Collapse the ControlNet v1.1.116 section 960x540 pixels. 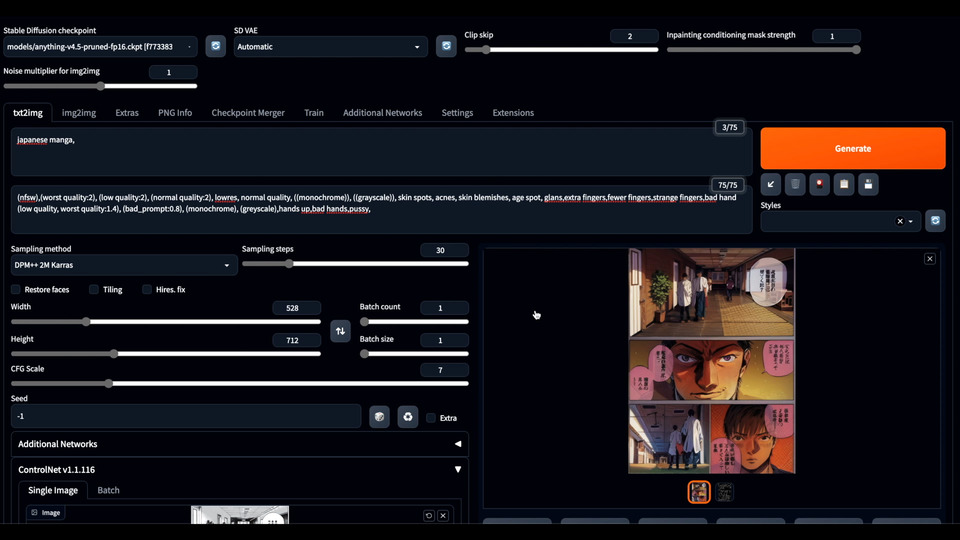tap(239, 470)
